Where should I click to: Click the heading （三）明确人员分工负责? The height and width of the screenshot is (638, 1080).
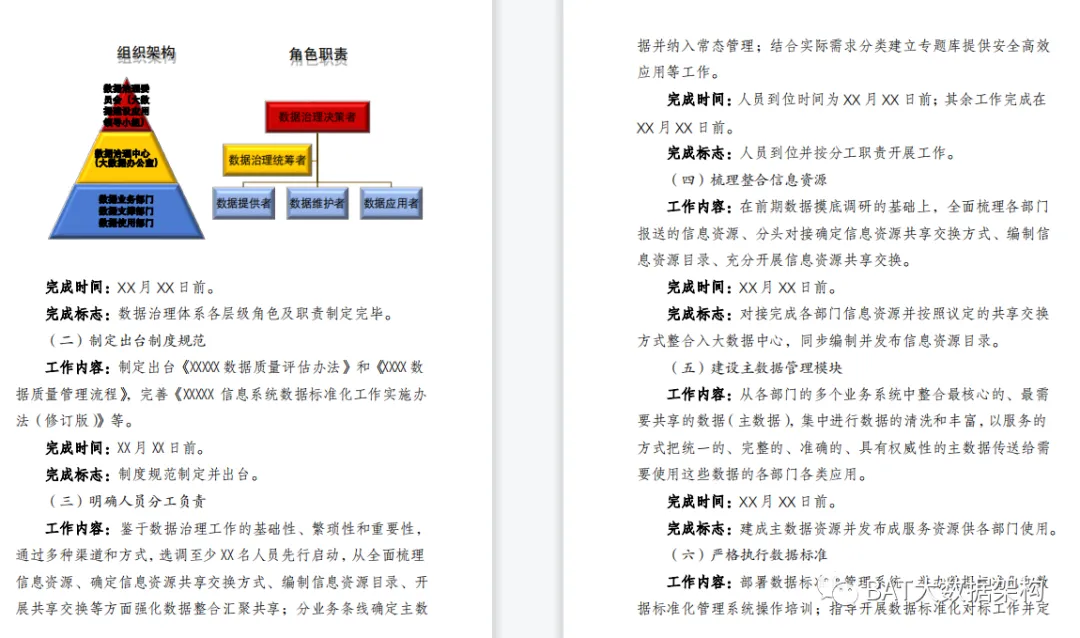point(126,502)
